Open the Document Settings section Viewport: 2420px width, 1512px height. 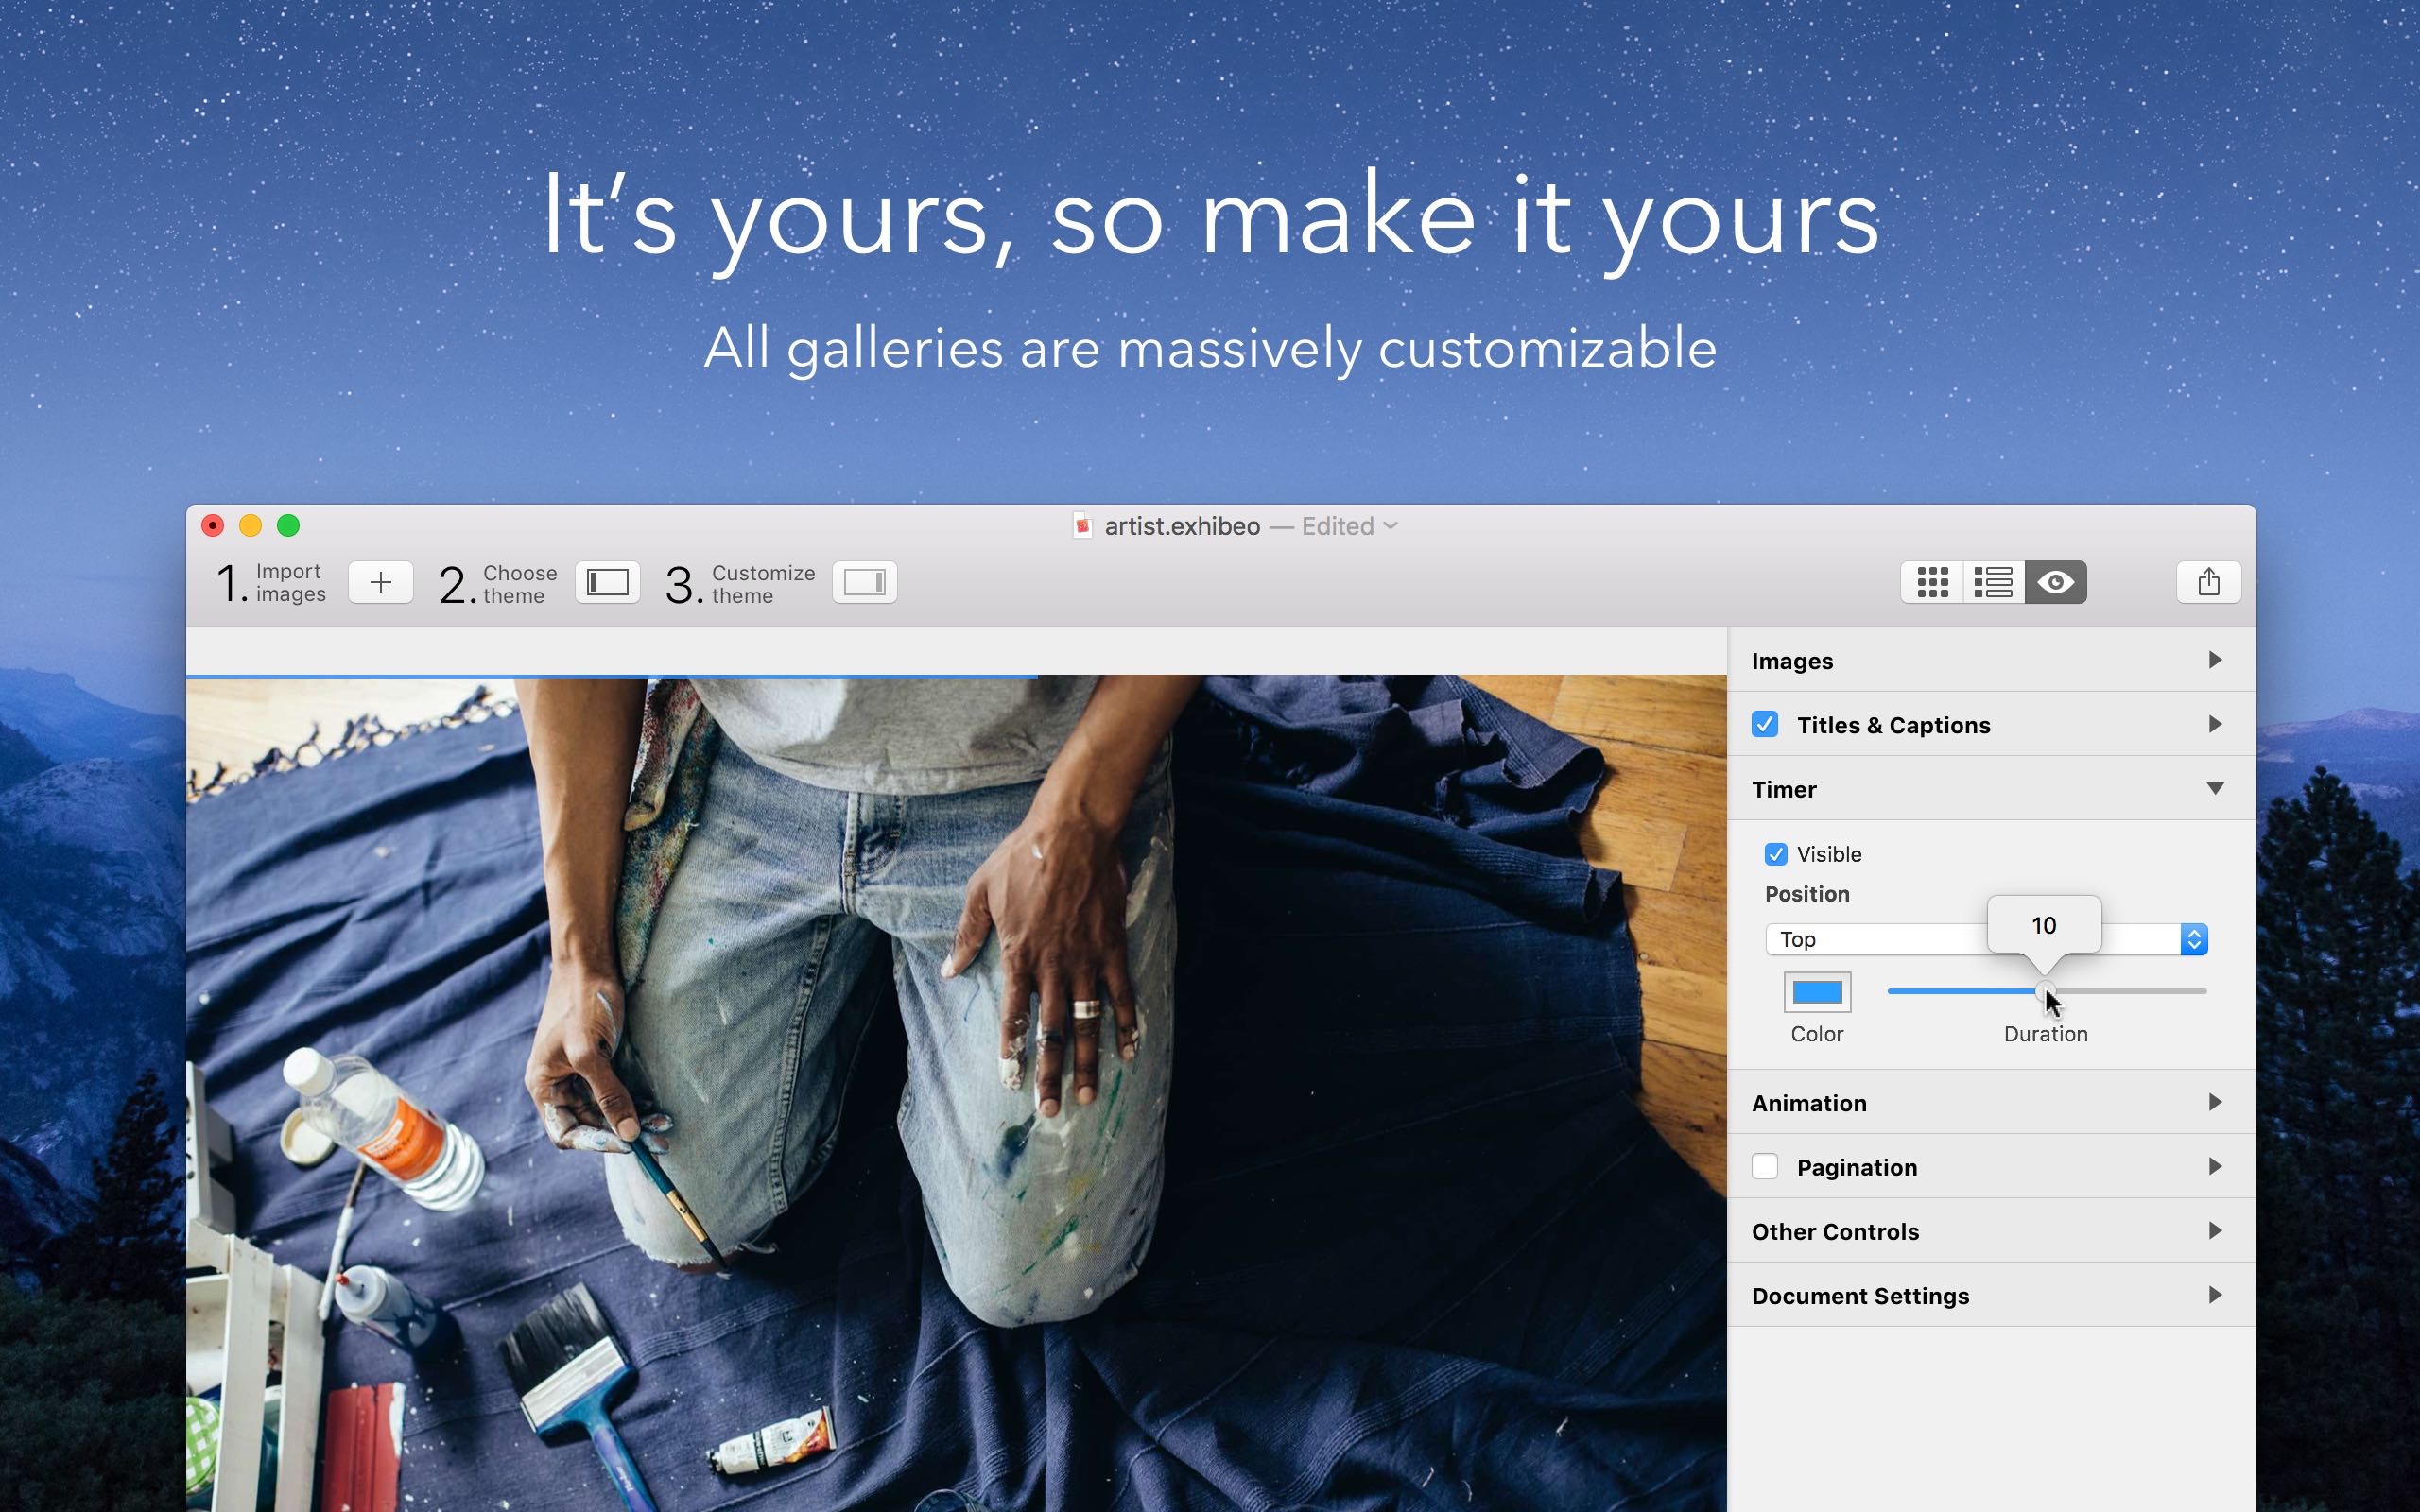click(x=1991, y=1295)
